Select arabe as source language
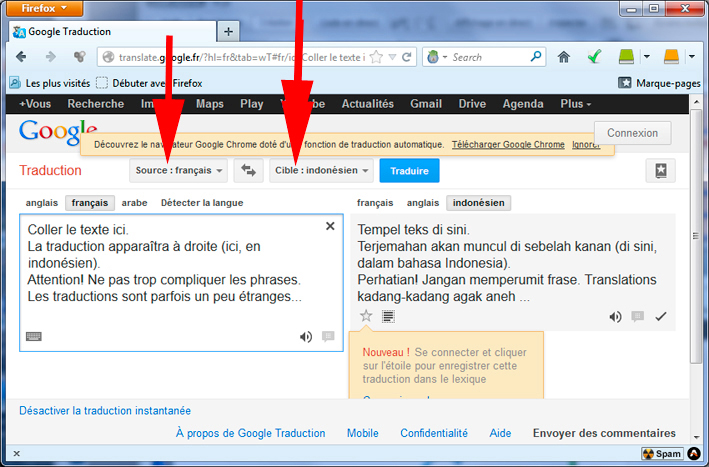This screenshot has width=709, height=467. coord(134,203)
